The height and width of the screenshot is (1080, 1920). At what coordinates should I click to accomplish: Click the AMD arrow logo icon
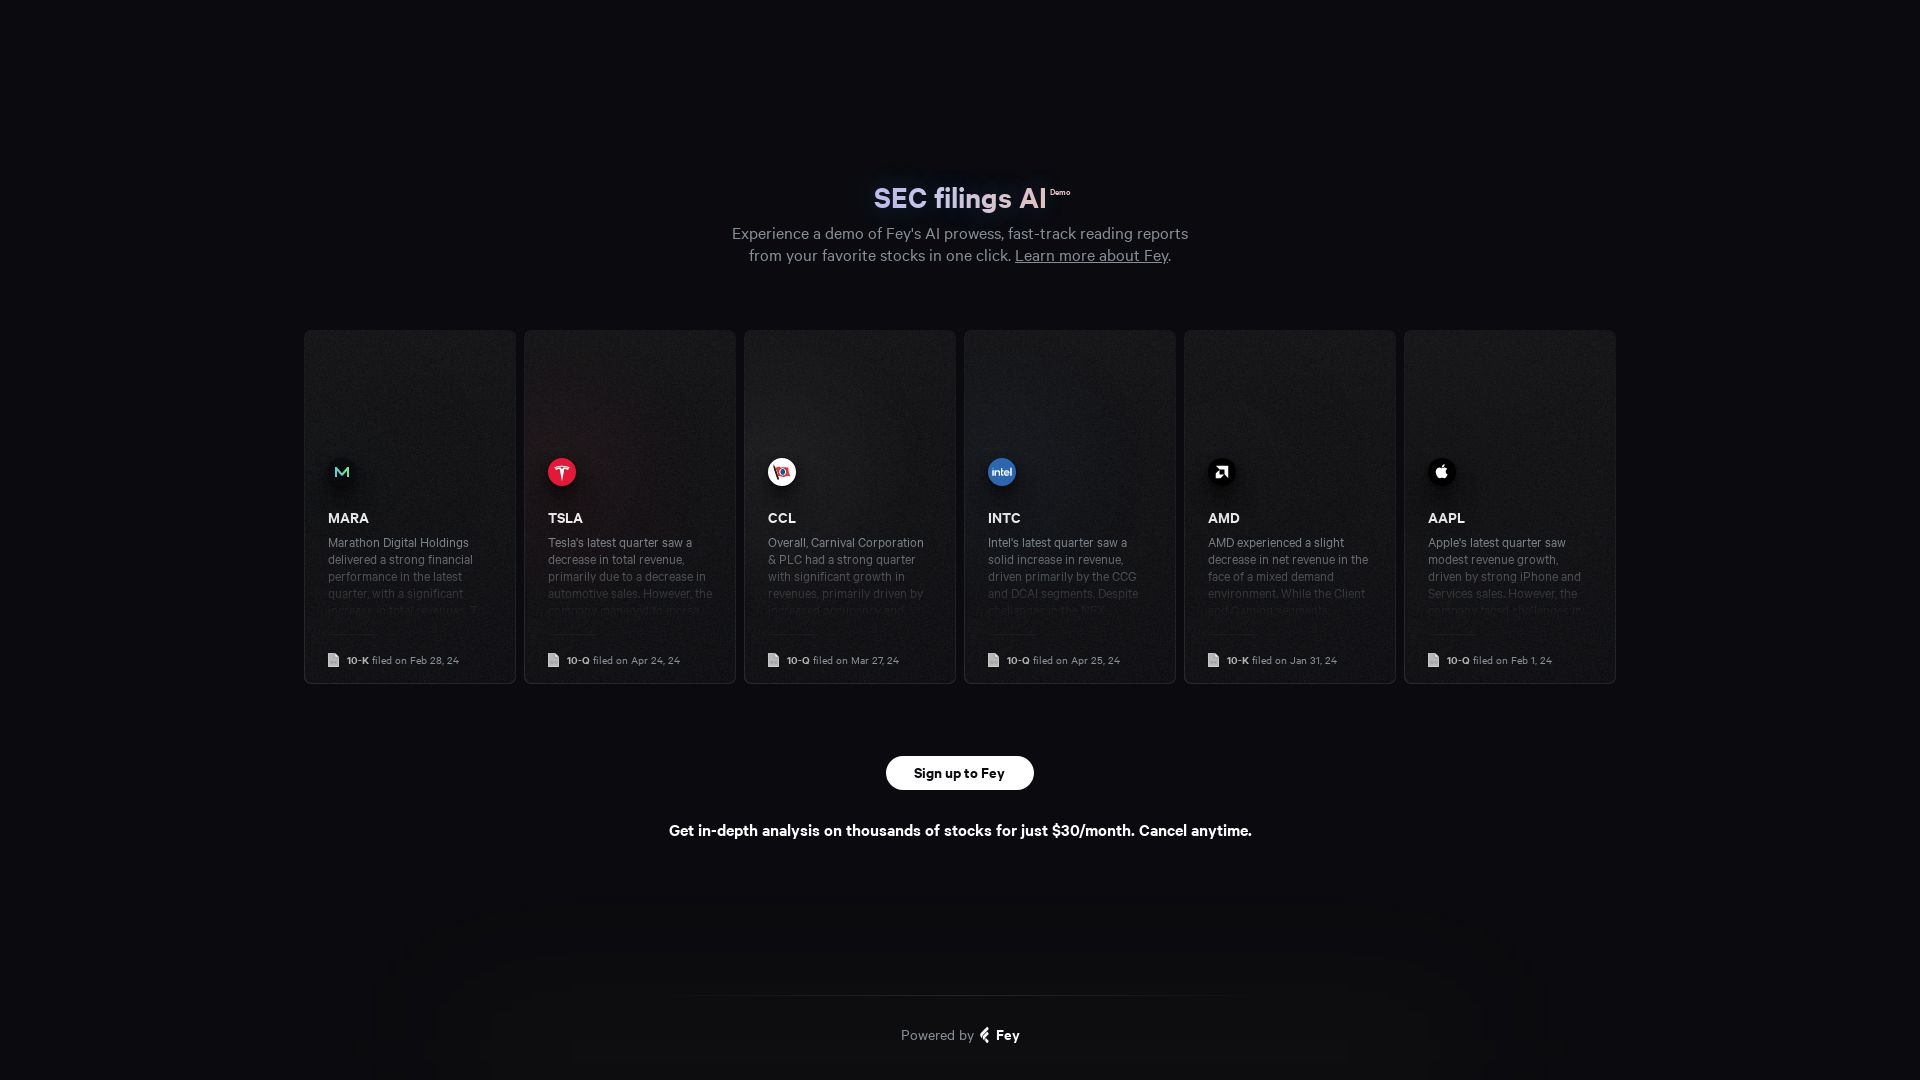(x=1222, y=472)
